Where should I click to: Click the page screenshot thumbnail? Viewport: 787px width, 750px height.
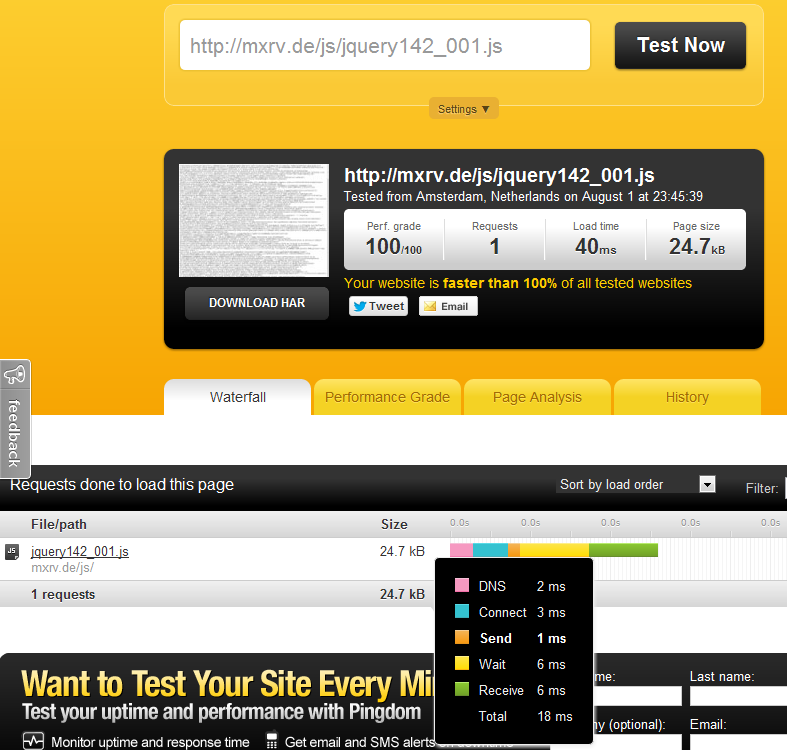[254, 220]
